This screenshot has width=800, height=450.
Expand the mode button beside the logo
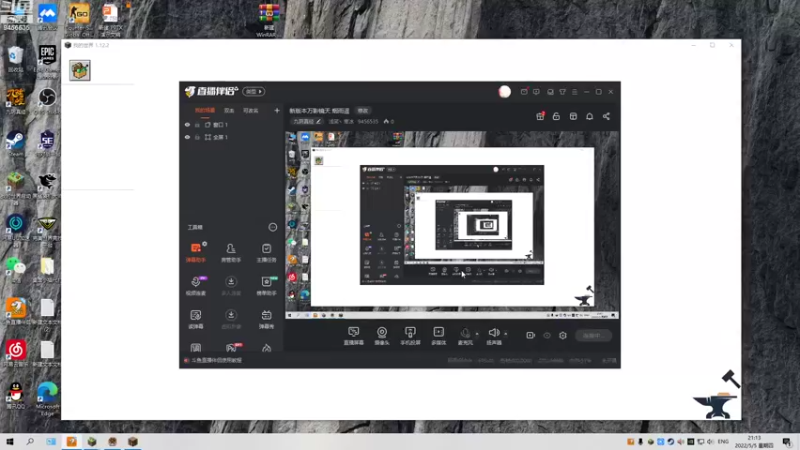pyautogui.click(x=254, y=91)
